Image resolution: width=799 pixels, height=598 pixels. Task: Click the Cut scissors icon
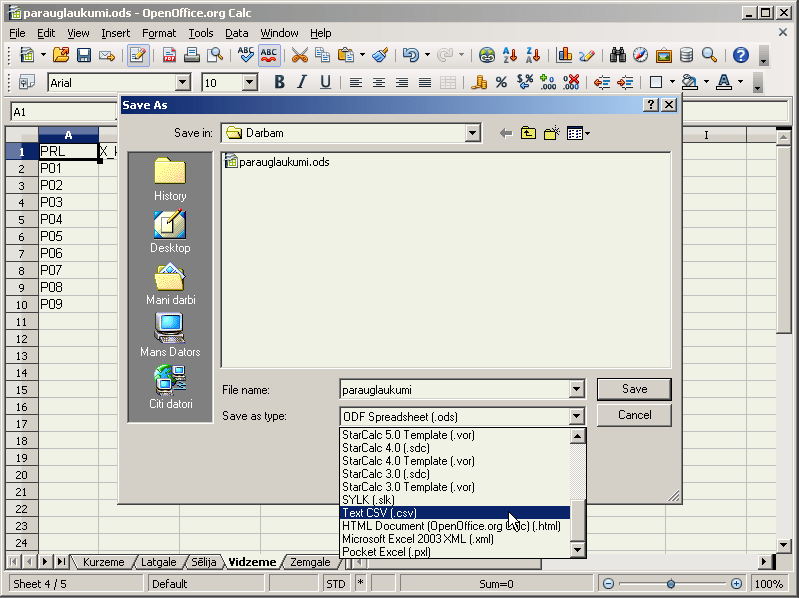coord(300,55)
